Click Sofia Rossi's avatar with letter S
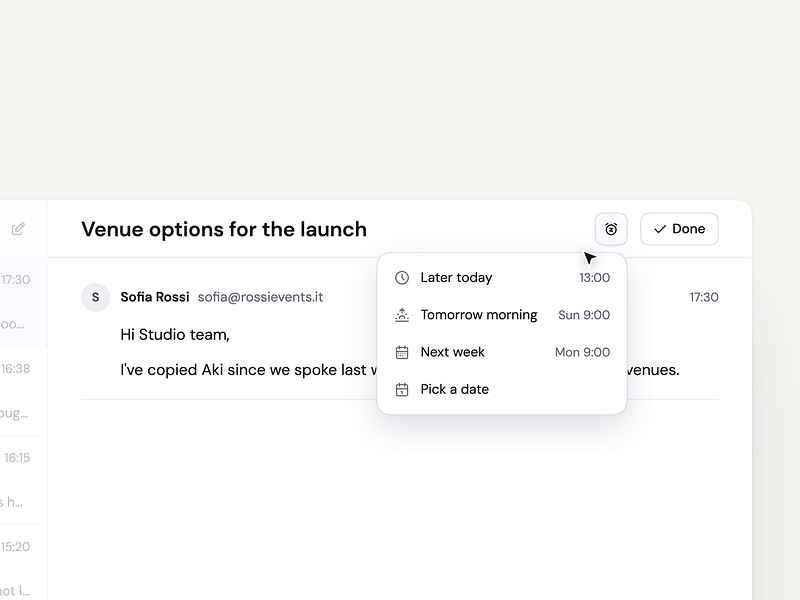The height and width of the screenshot is (600, 800). (x=95, y=297)
